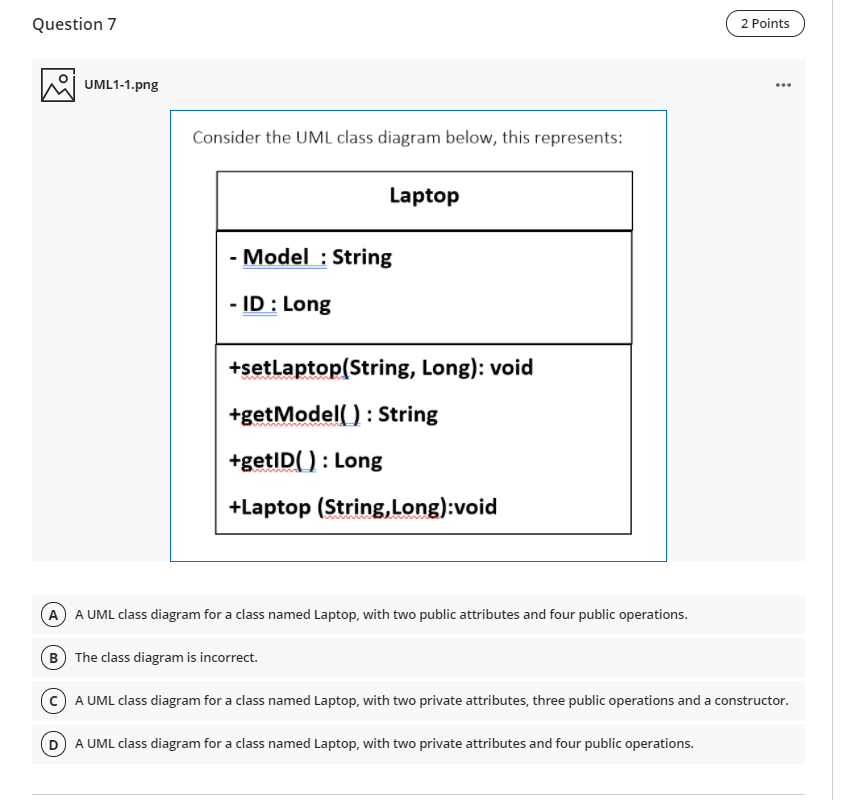Viewport: 844px width, 800px height.
Task: Click the bordered image preview area
Action: coord(419,335)
